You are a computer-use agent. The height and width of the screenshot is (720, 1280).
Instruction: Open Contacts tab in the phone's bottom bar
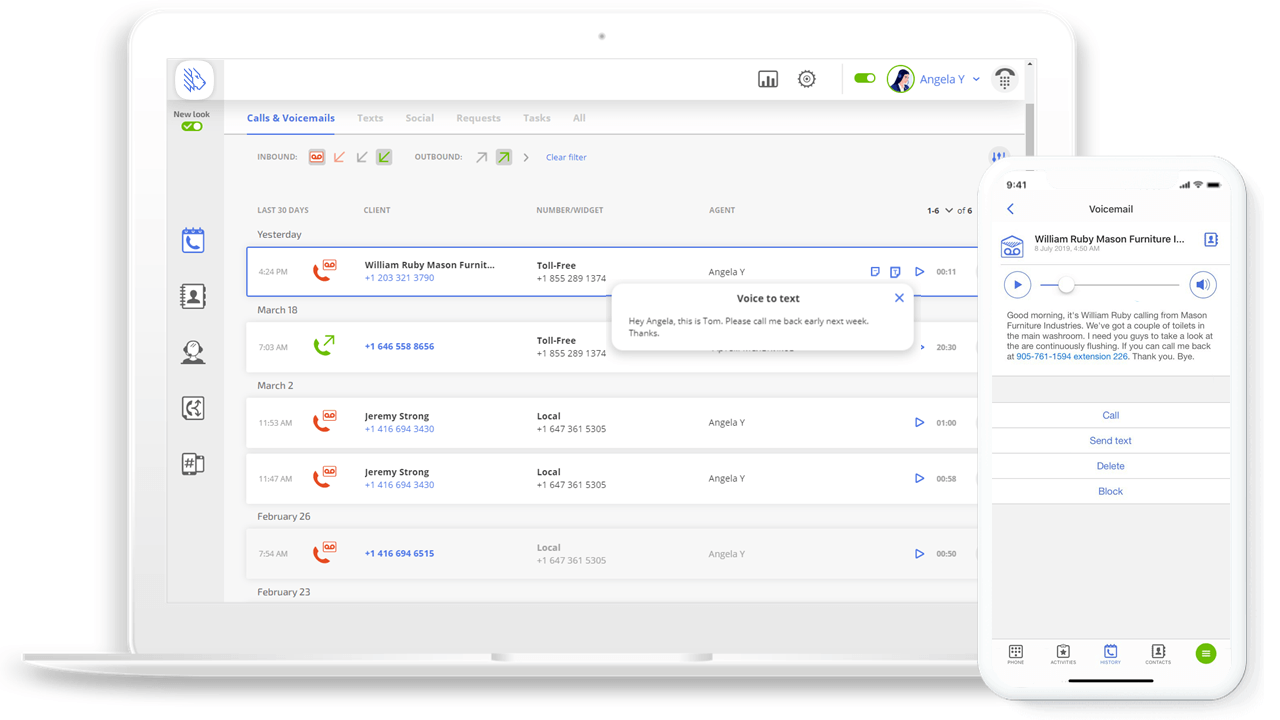[1158, 654]
